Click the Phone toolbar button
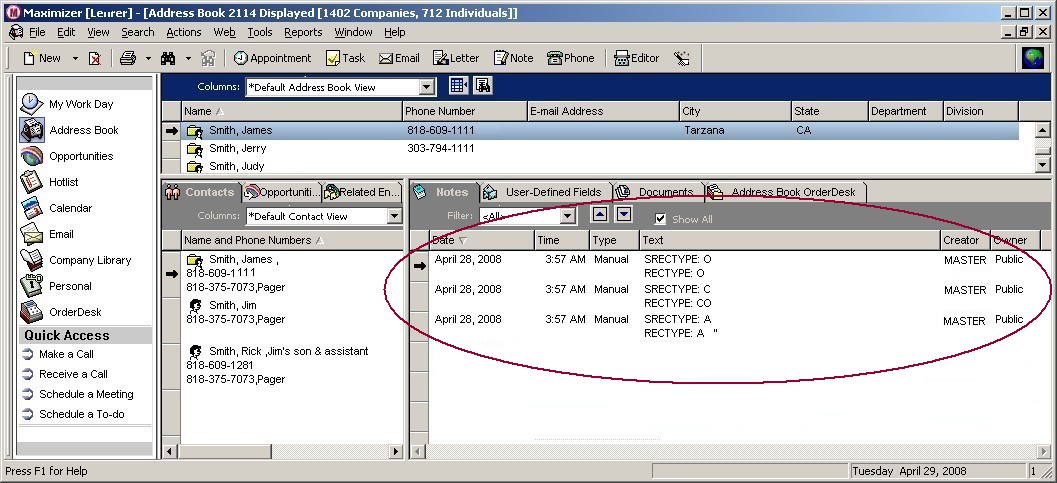This screenshot has width=1057, height=483. pyautogui.click(x=570, y=58)
